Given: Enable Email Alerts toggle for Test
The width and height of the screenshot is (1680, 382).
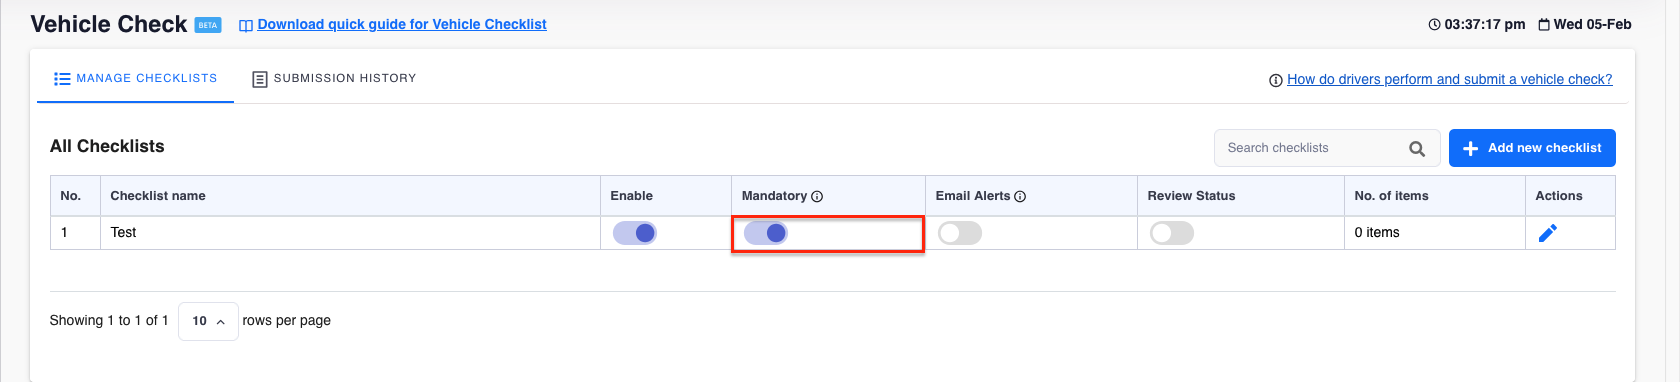Looking at the screenshot, I should pos(960,233).
